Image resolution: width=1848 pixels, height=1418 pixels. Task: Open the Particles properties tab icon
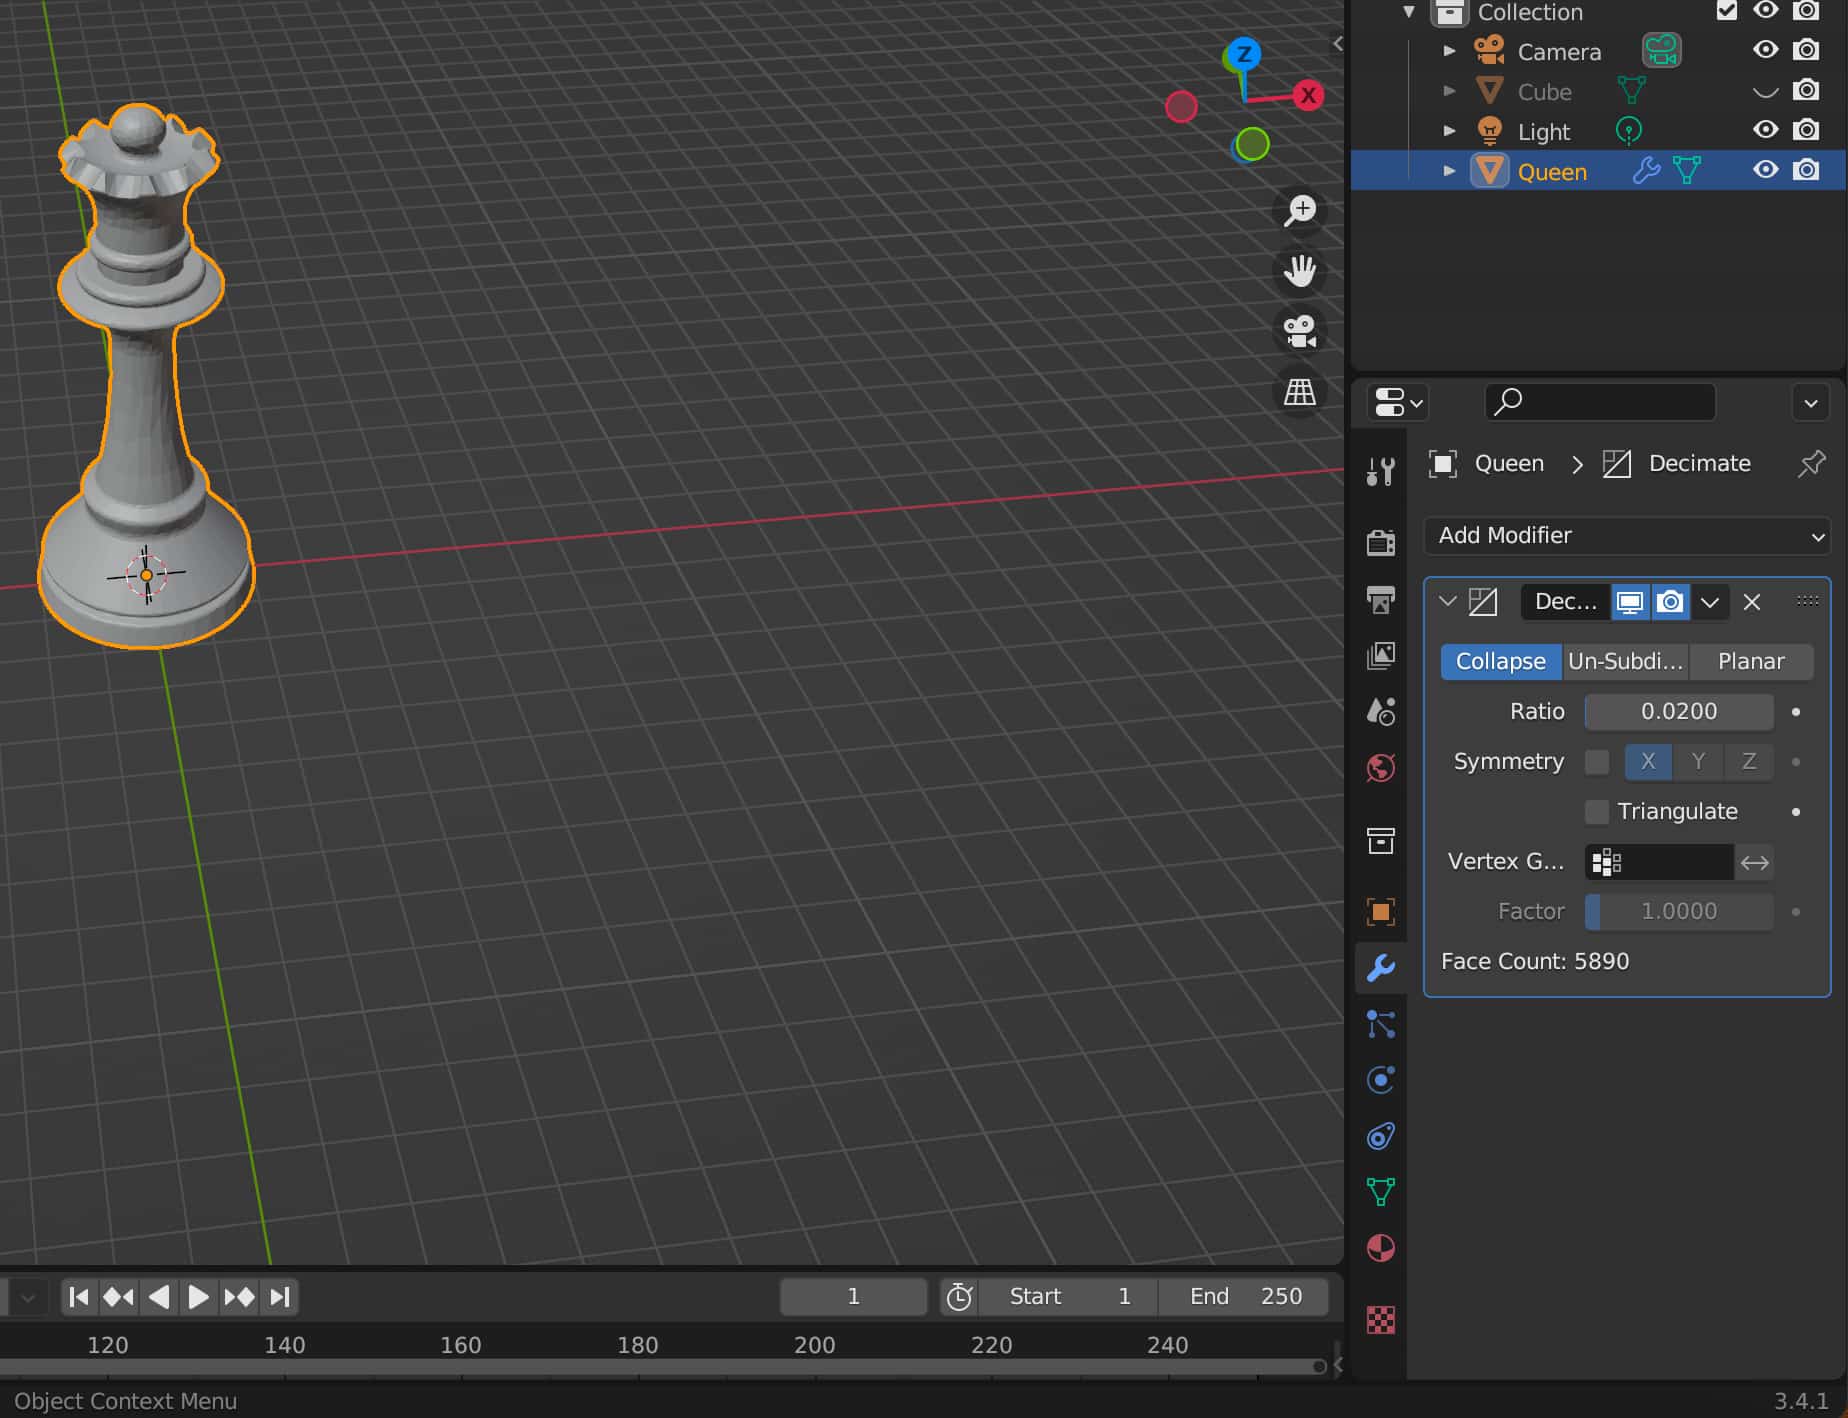click(x=1381, y=1024)
